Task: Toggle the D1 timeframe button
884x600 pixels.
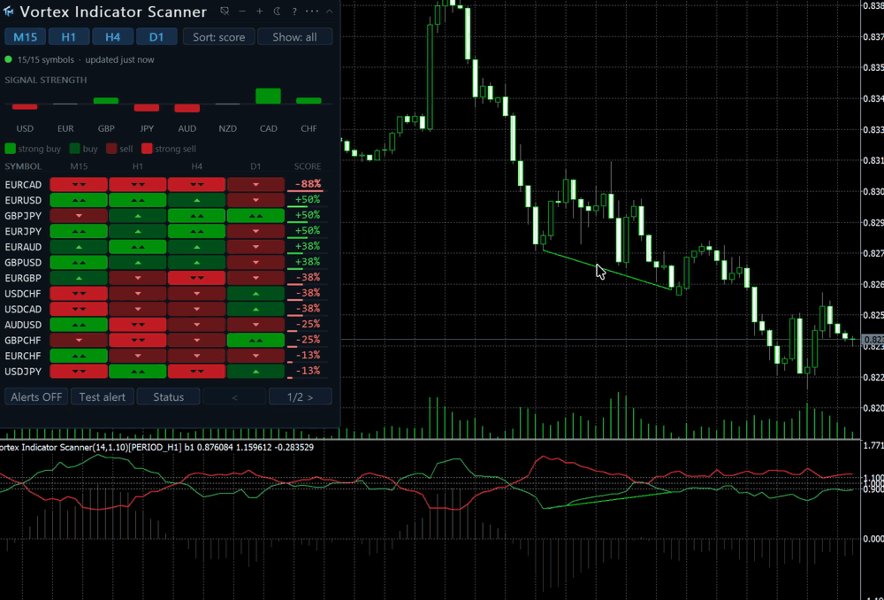Action: [x=156, y=37]
